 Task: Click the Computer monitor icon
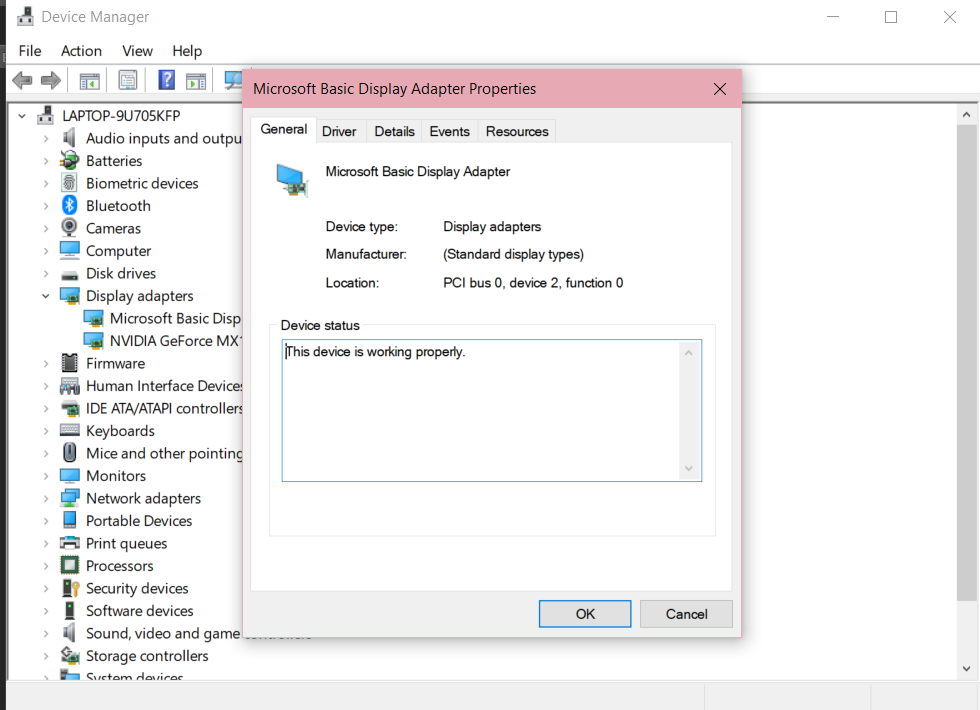(69, 250)
